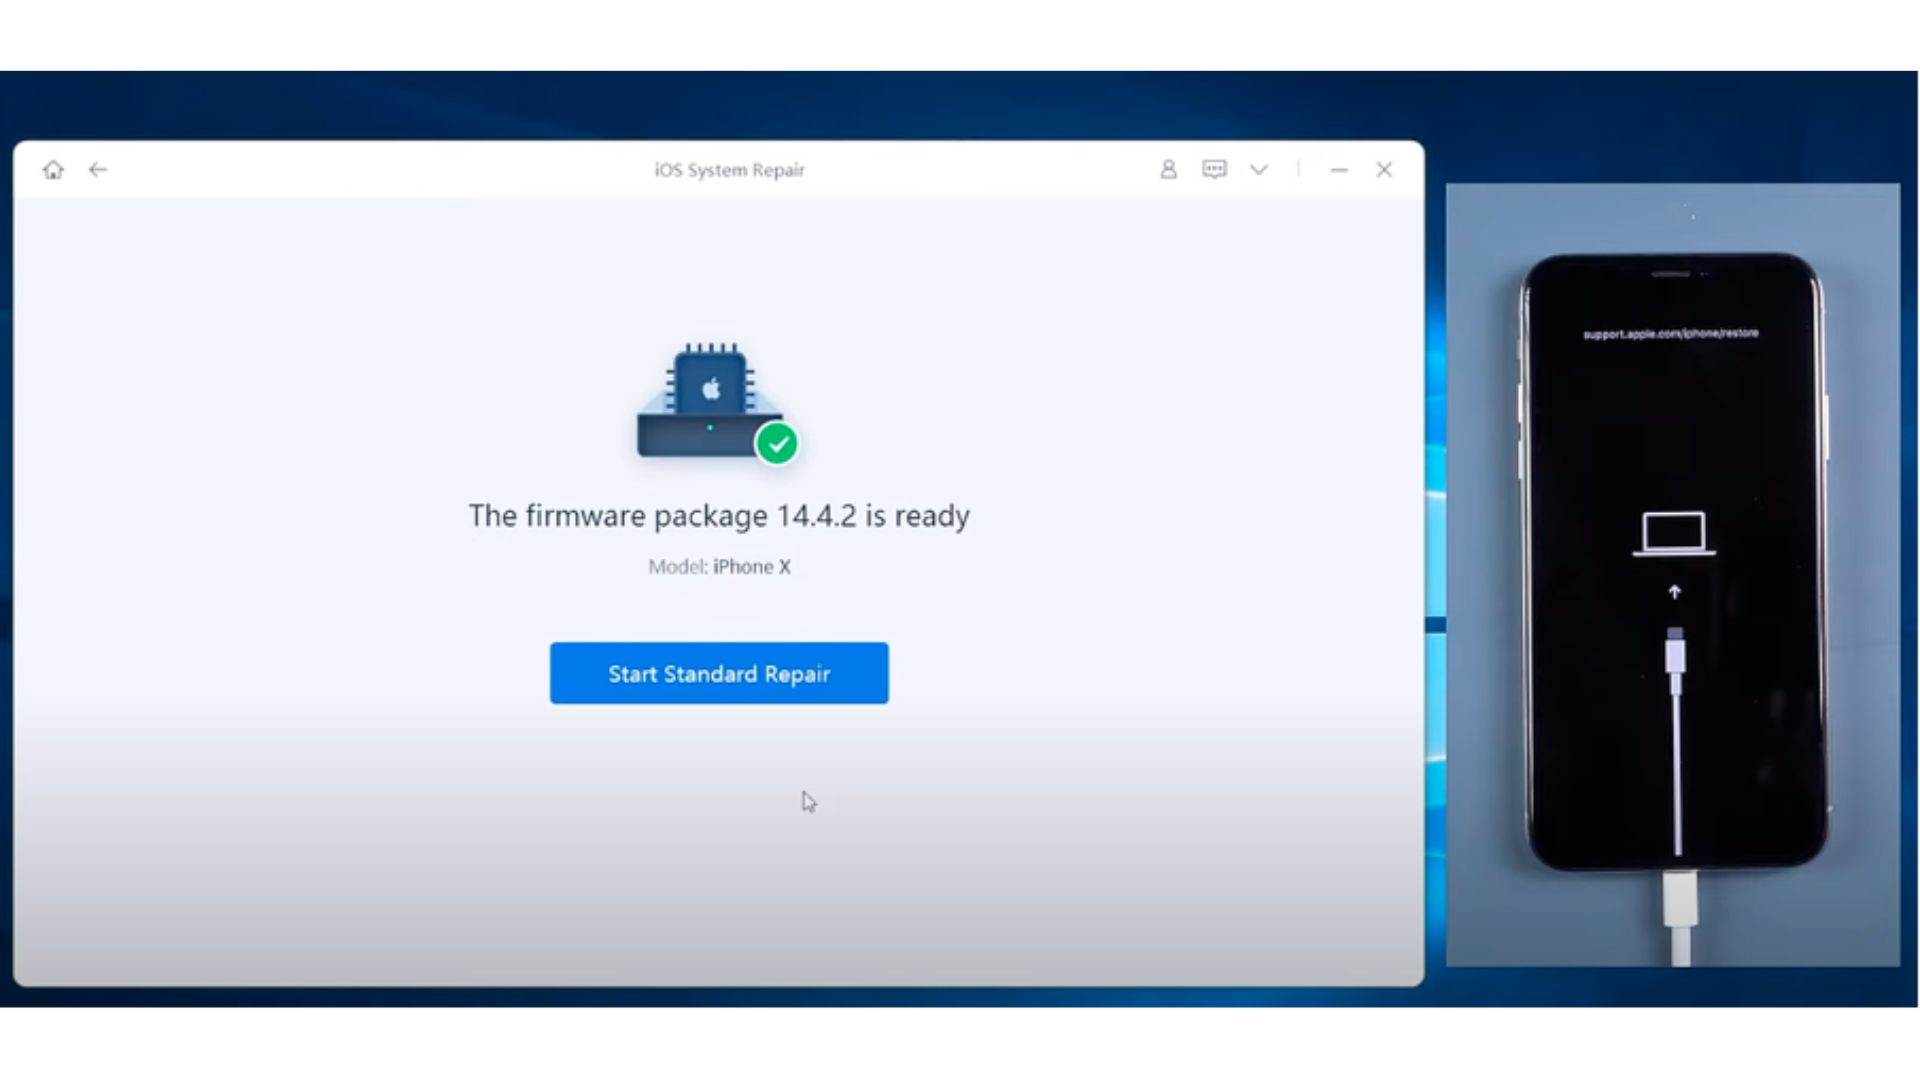The width and height of the screenshot is (1920, 1080).
Task: Click the iOS System Repair title text
Action: (x=729, y=170)
